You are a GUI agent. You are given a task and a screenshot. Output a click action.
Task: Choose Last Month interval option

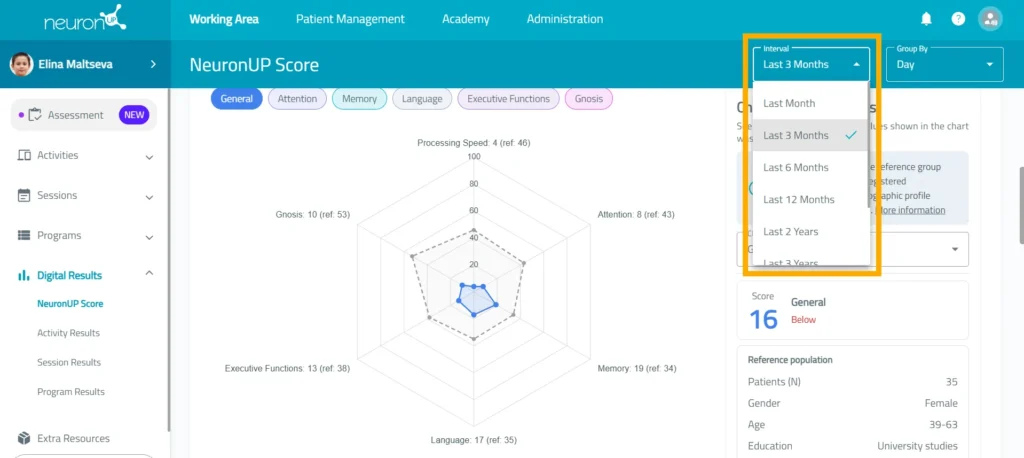(x=811, y=103)
